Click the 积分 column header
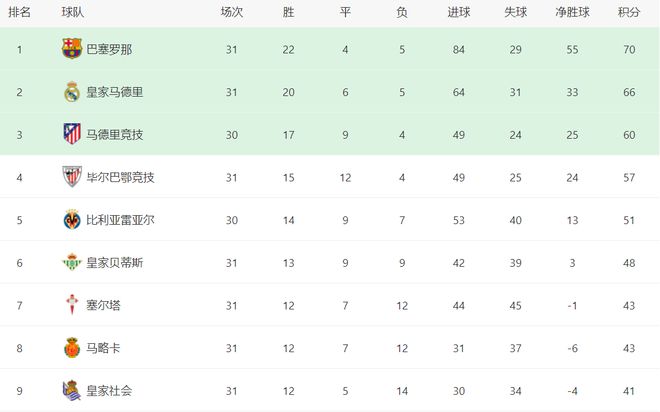The width and height of the screenshot is (660, 412). [x=629, y=13]
